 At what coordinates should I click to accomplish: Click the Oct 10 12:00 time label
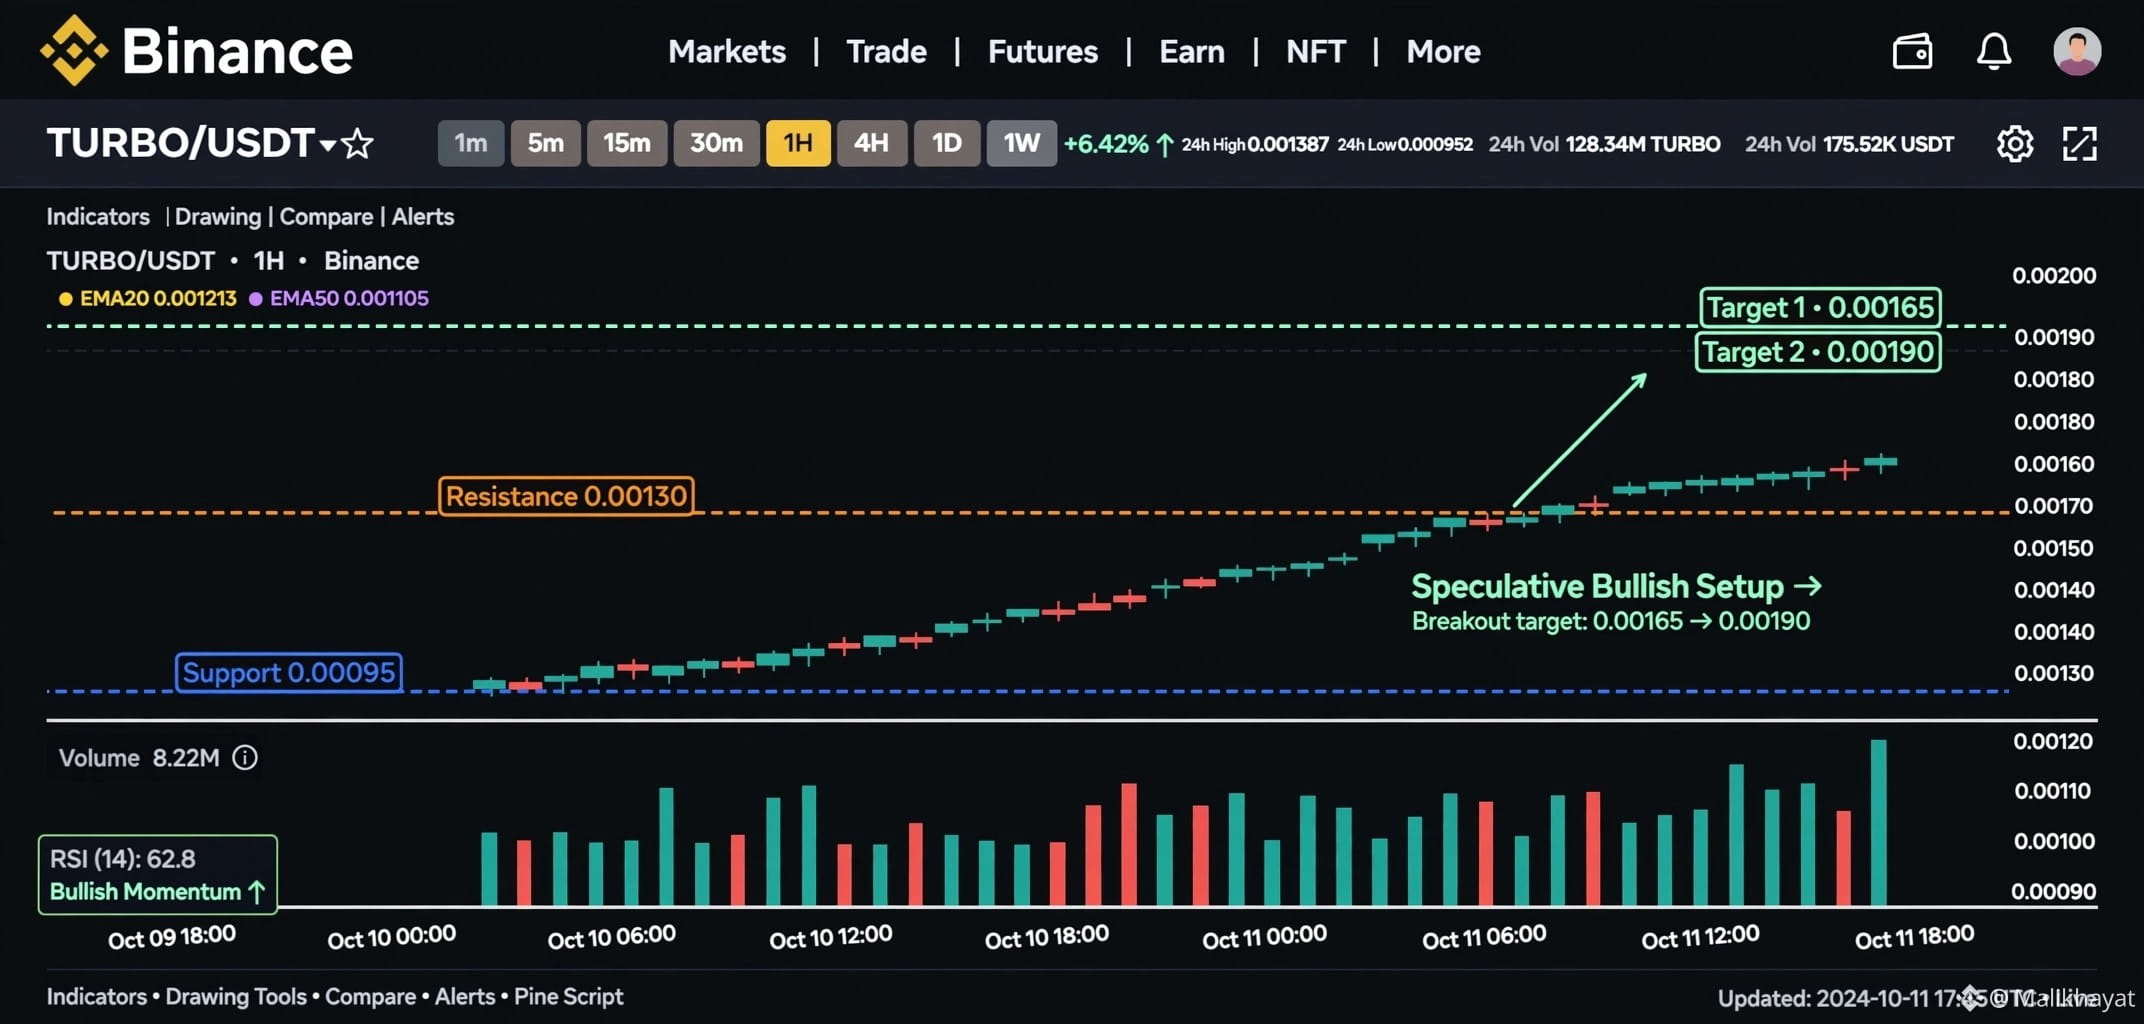830,938
